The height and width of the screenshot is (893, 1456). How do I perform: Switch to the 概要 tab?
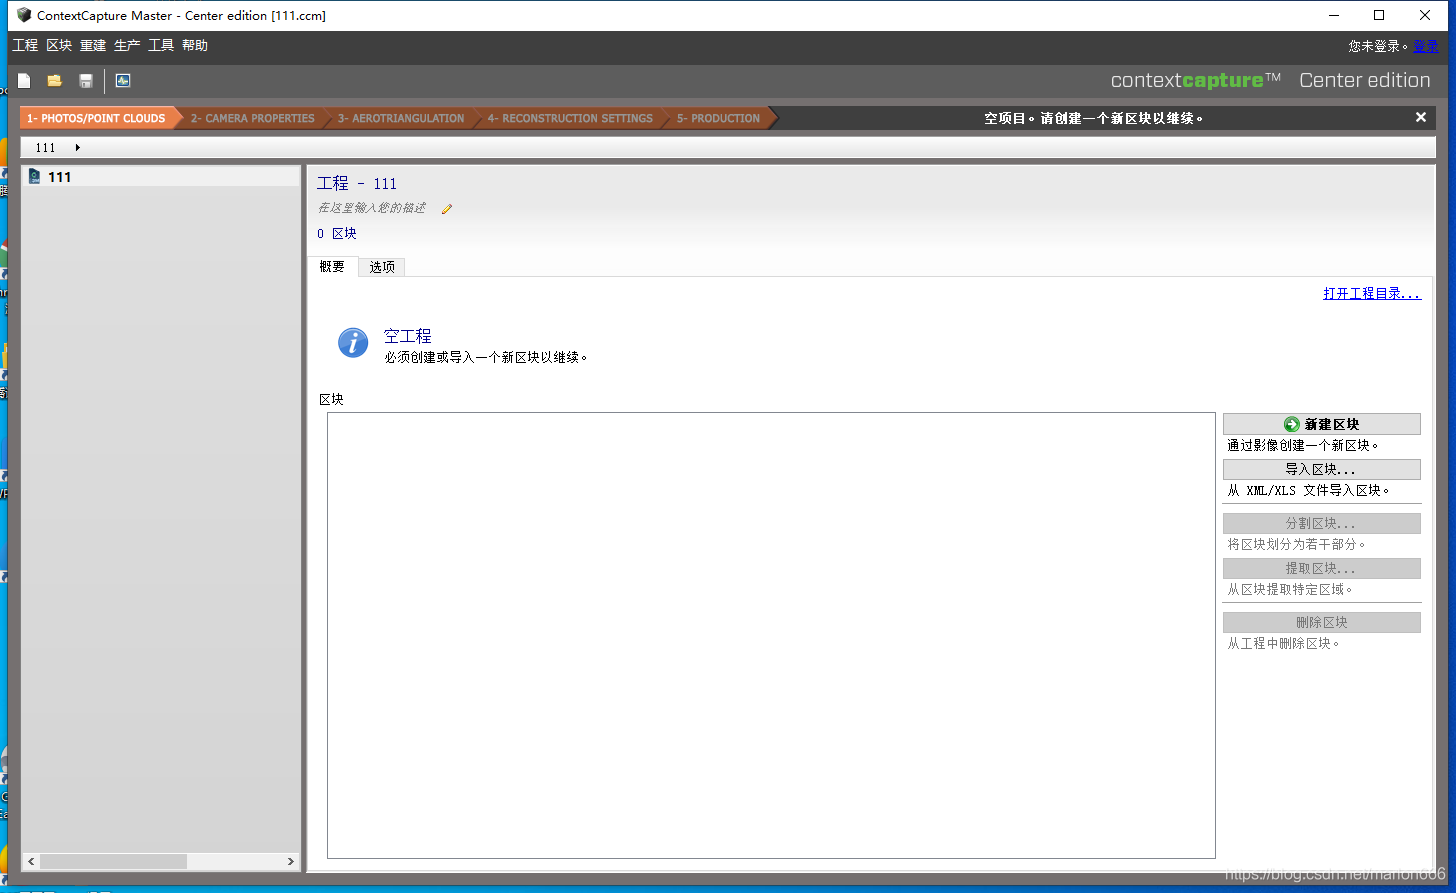tap(332, 266)
